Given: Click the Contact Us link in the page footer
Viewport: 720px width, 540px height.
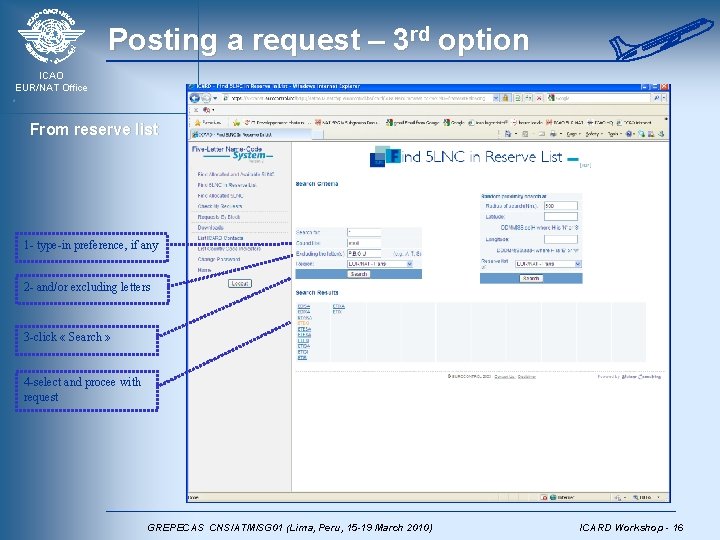Looking at the screenshot, I should (x=504, y=377).
